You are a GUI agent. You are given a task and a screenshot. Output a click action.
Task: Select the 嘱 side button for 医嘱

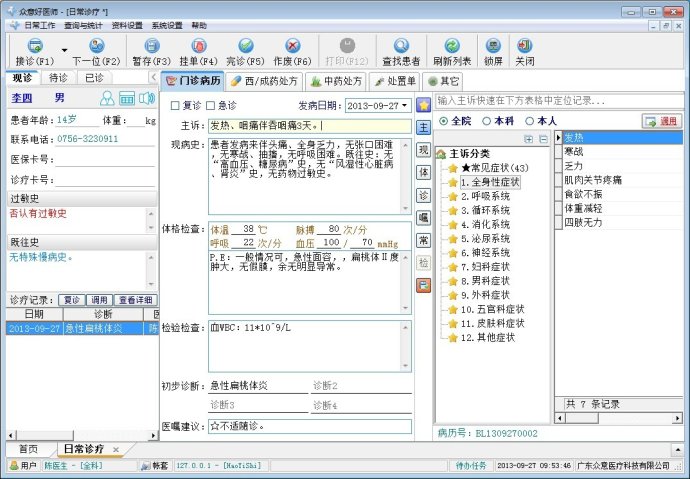point(423,217)
